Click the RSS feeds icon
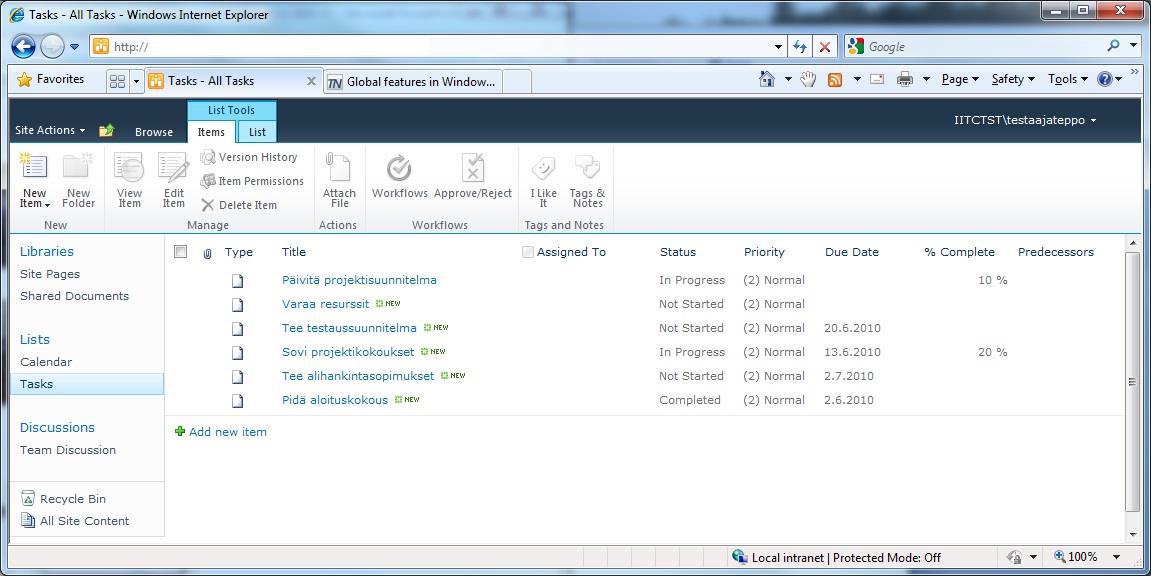Screen dimensions: 1151x576 coord(835,79)
